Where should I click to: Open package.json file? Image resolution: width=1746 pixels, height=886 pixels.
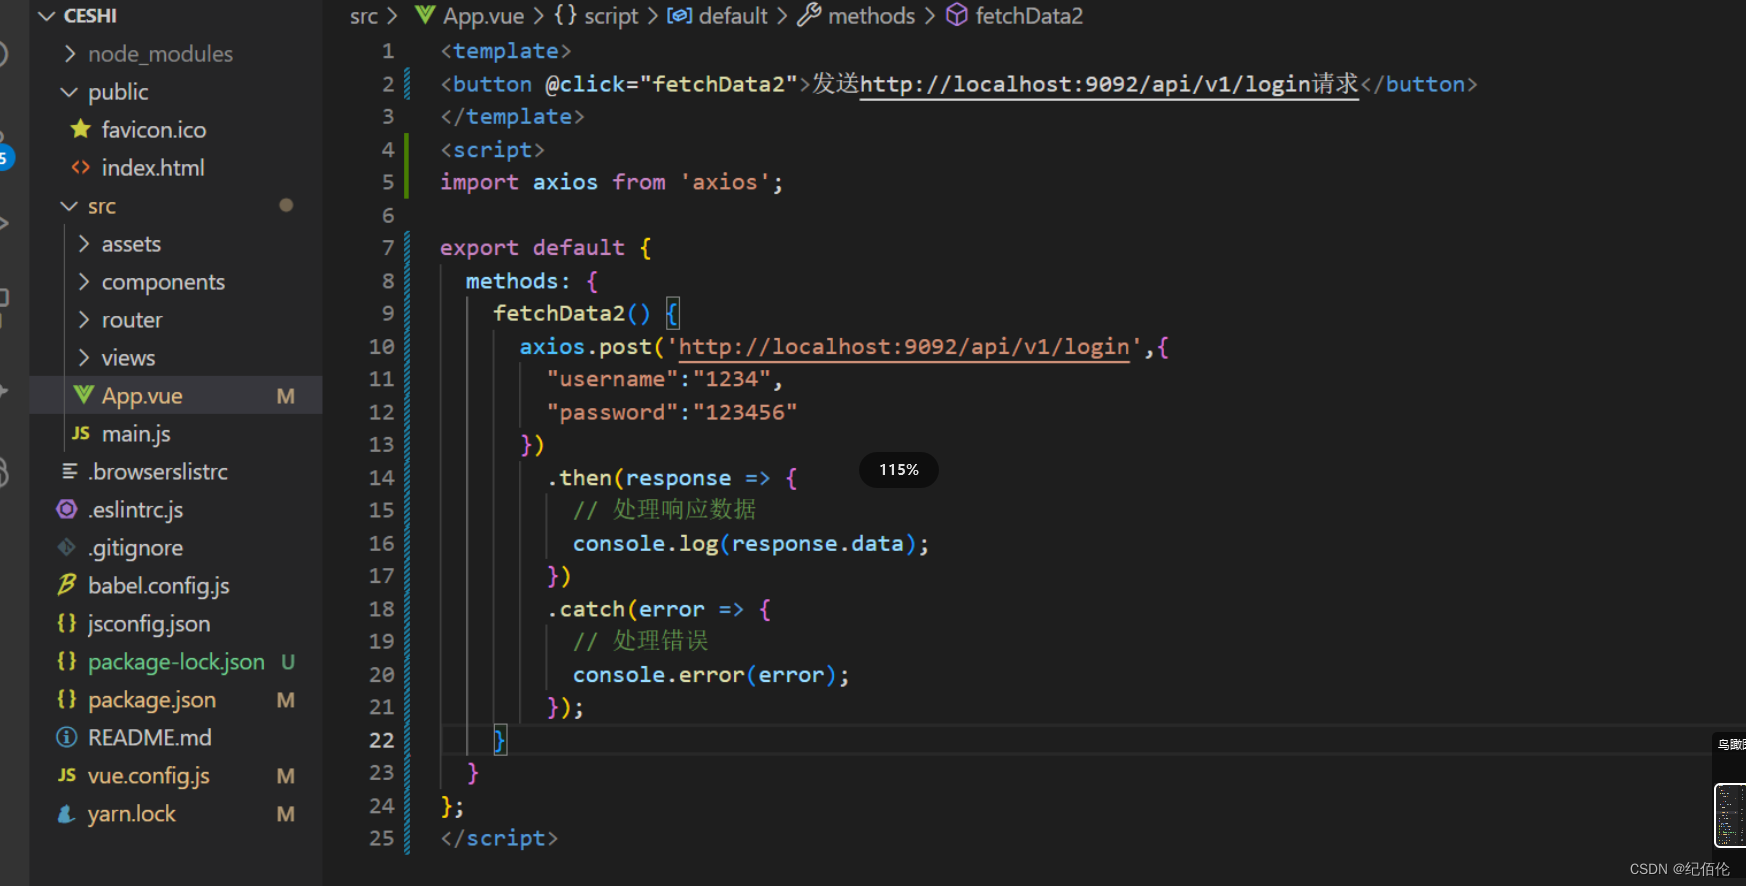tap(152, 700)
